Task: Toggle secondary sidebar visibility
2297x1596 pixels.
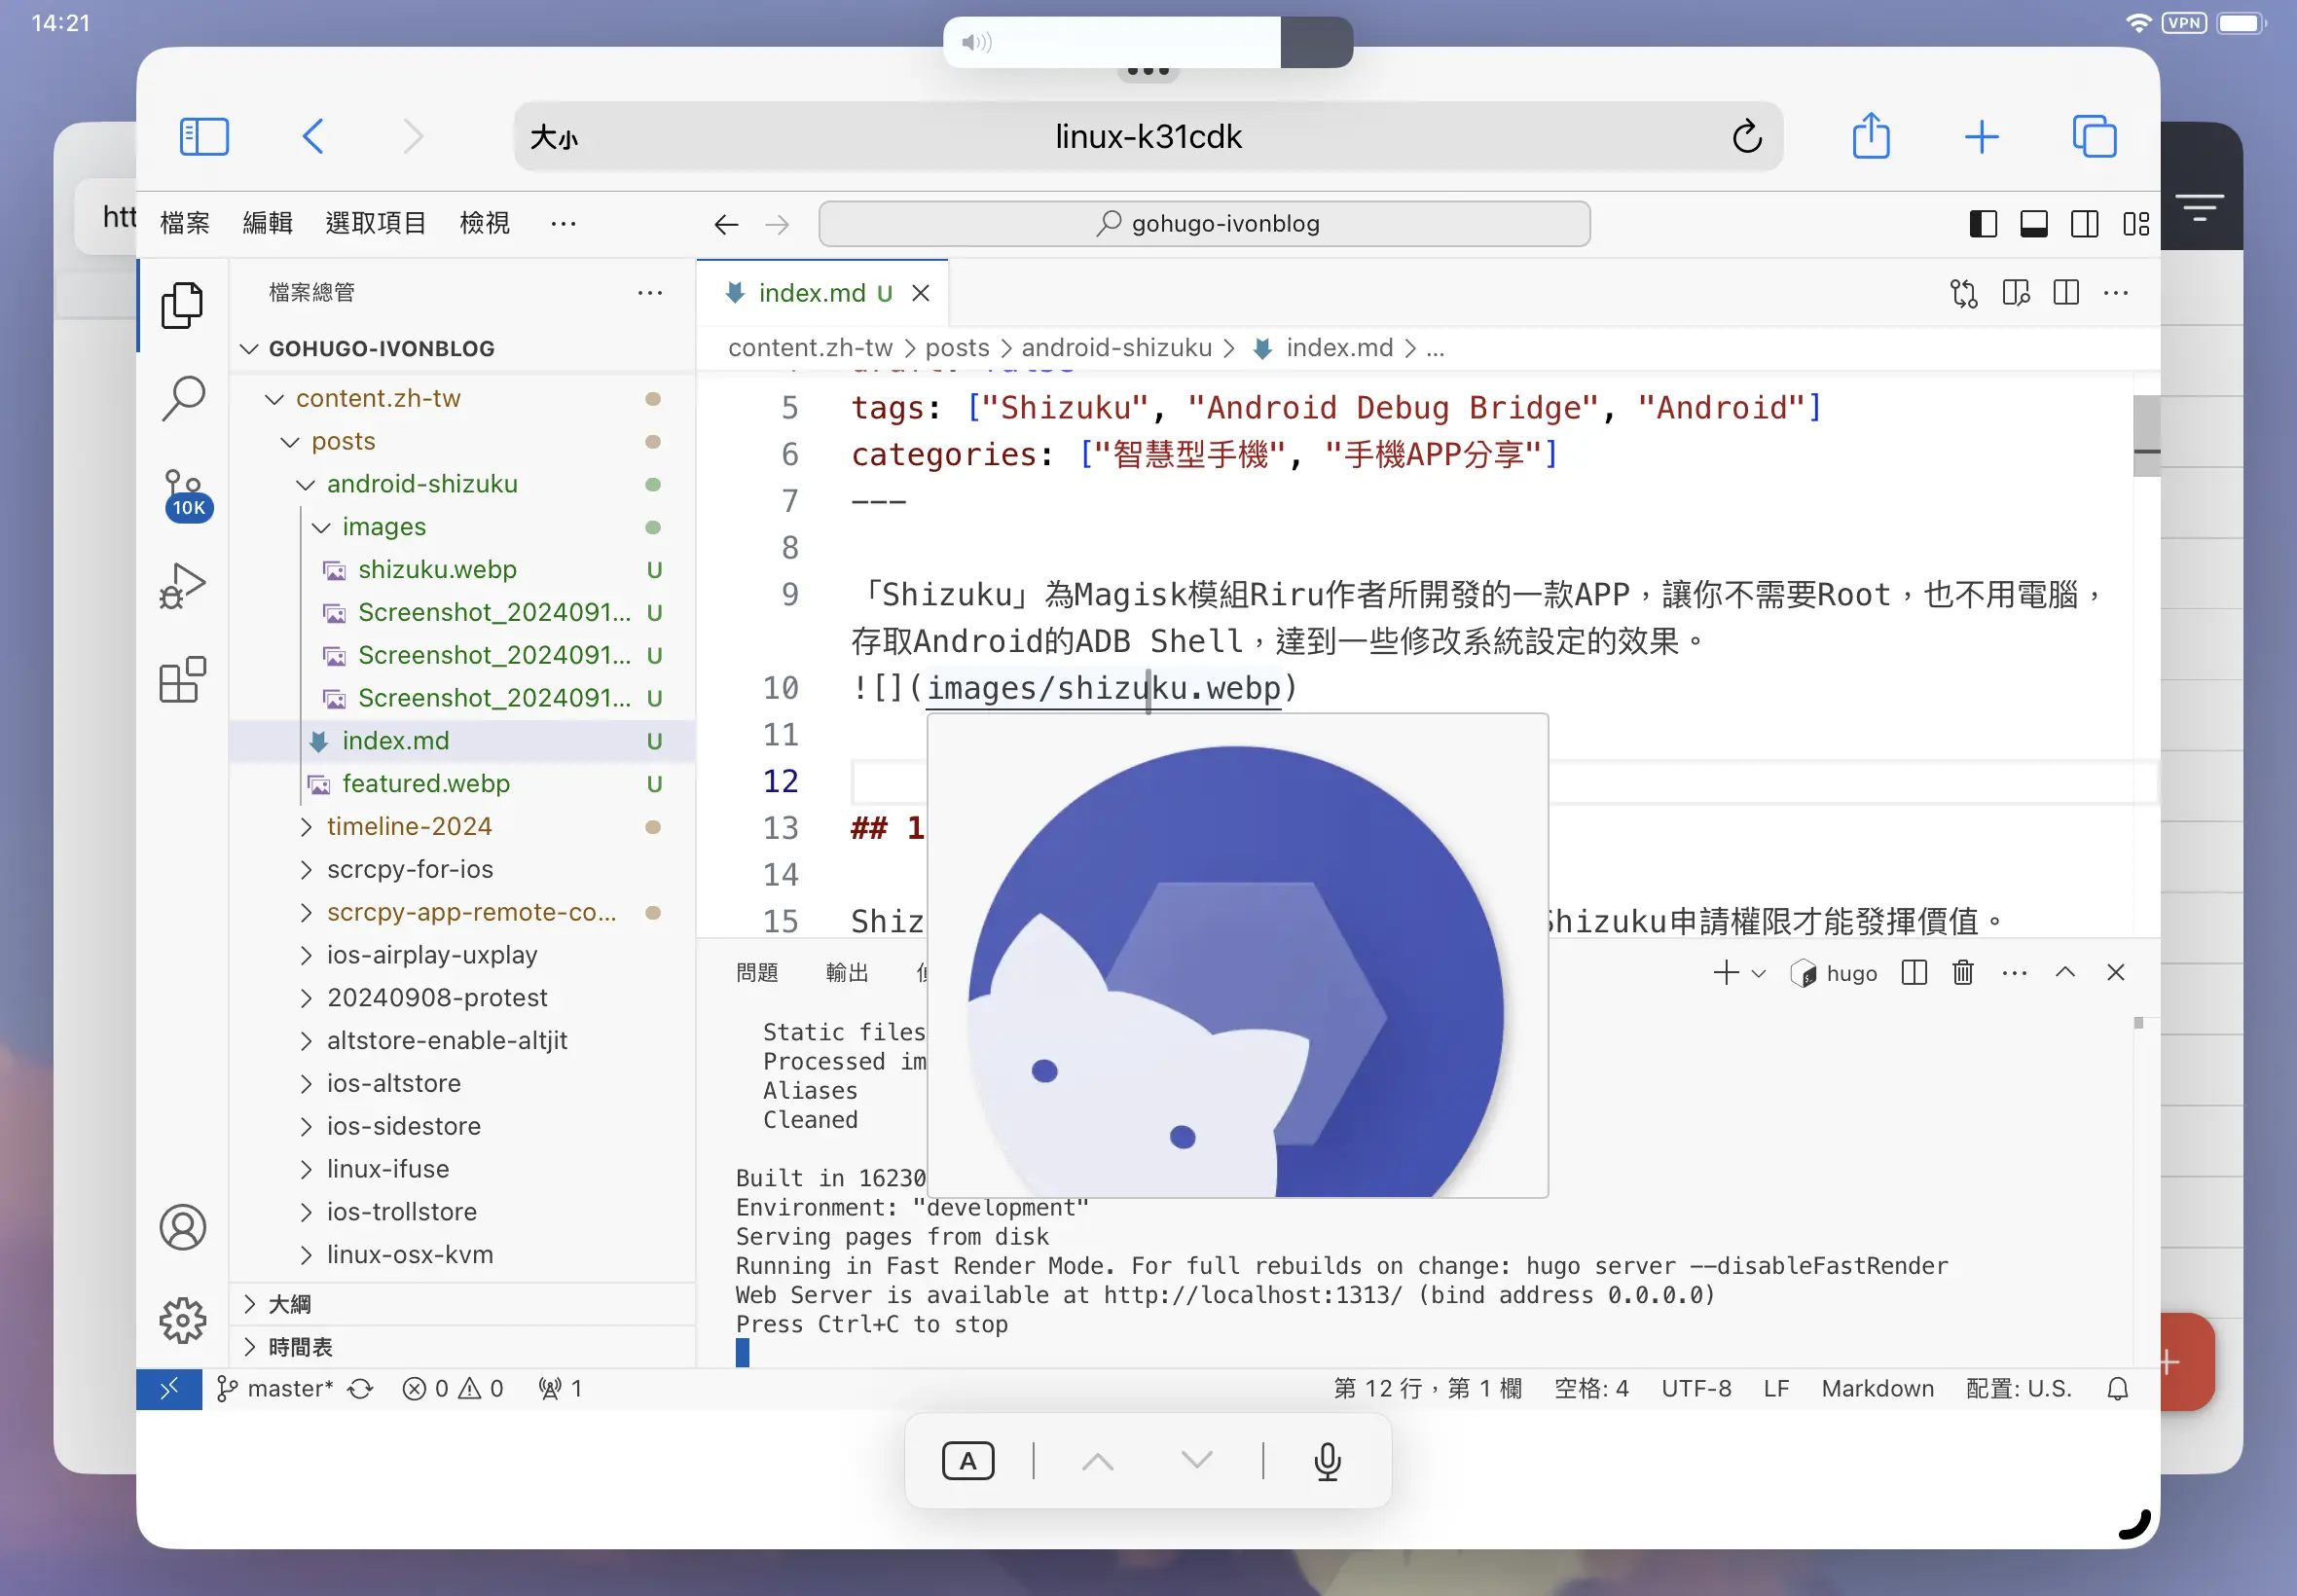Action: 2084,224
